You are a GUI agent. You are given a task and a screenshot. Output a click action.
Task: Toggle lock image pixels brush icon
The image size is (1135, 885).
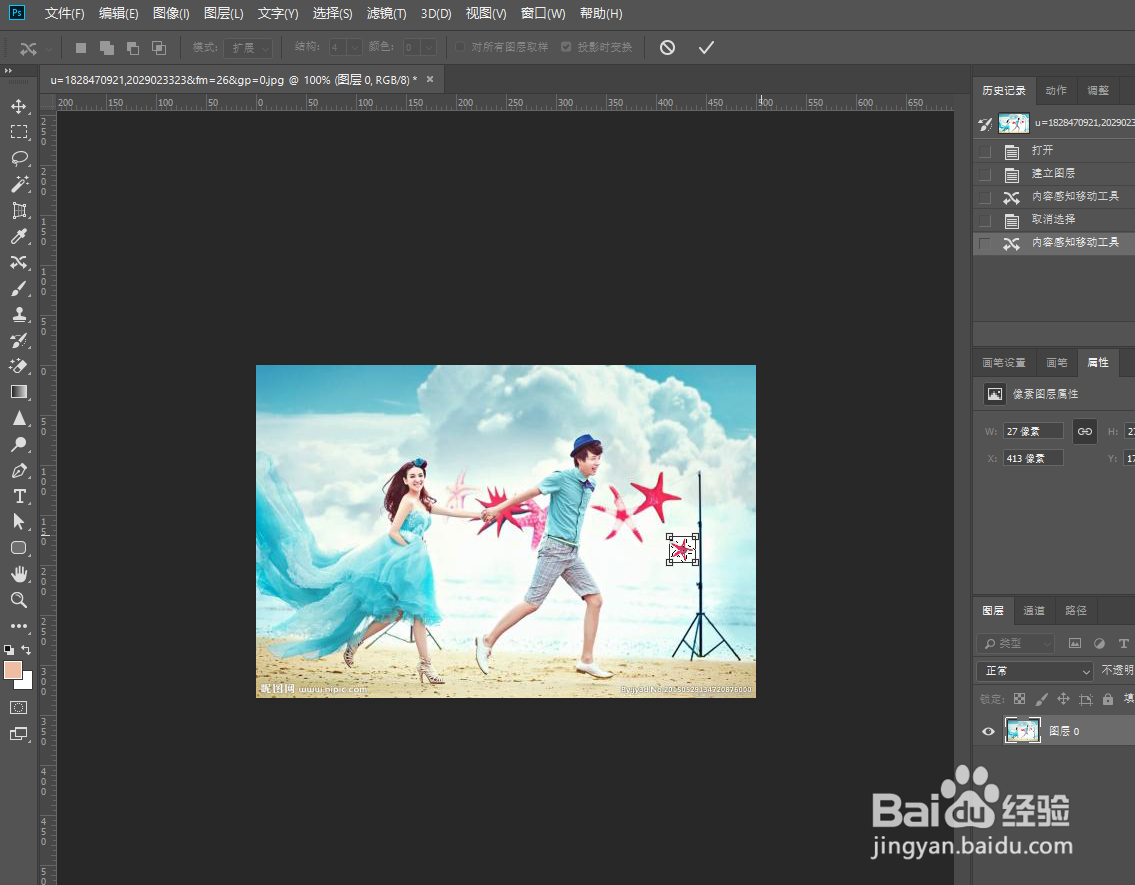[x=1042, y=699]
